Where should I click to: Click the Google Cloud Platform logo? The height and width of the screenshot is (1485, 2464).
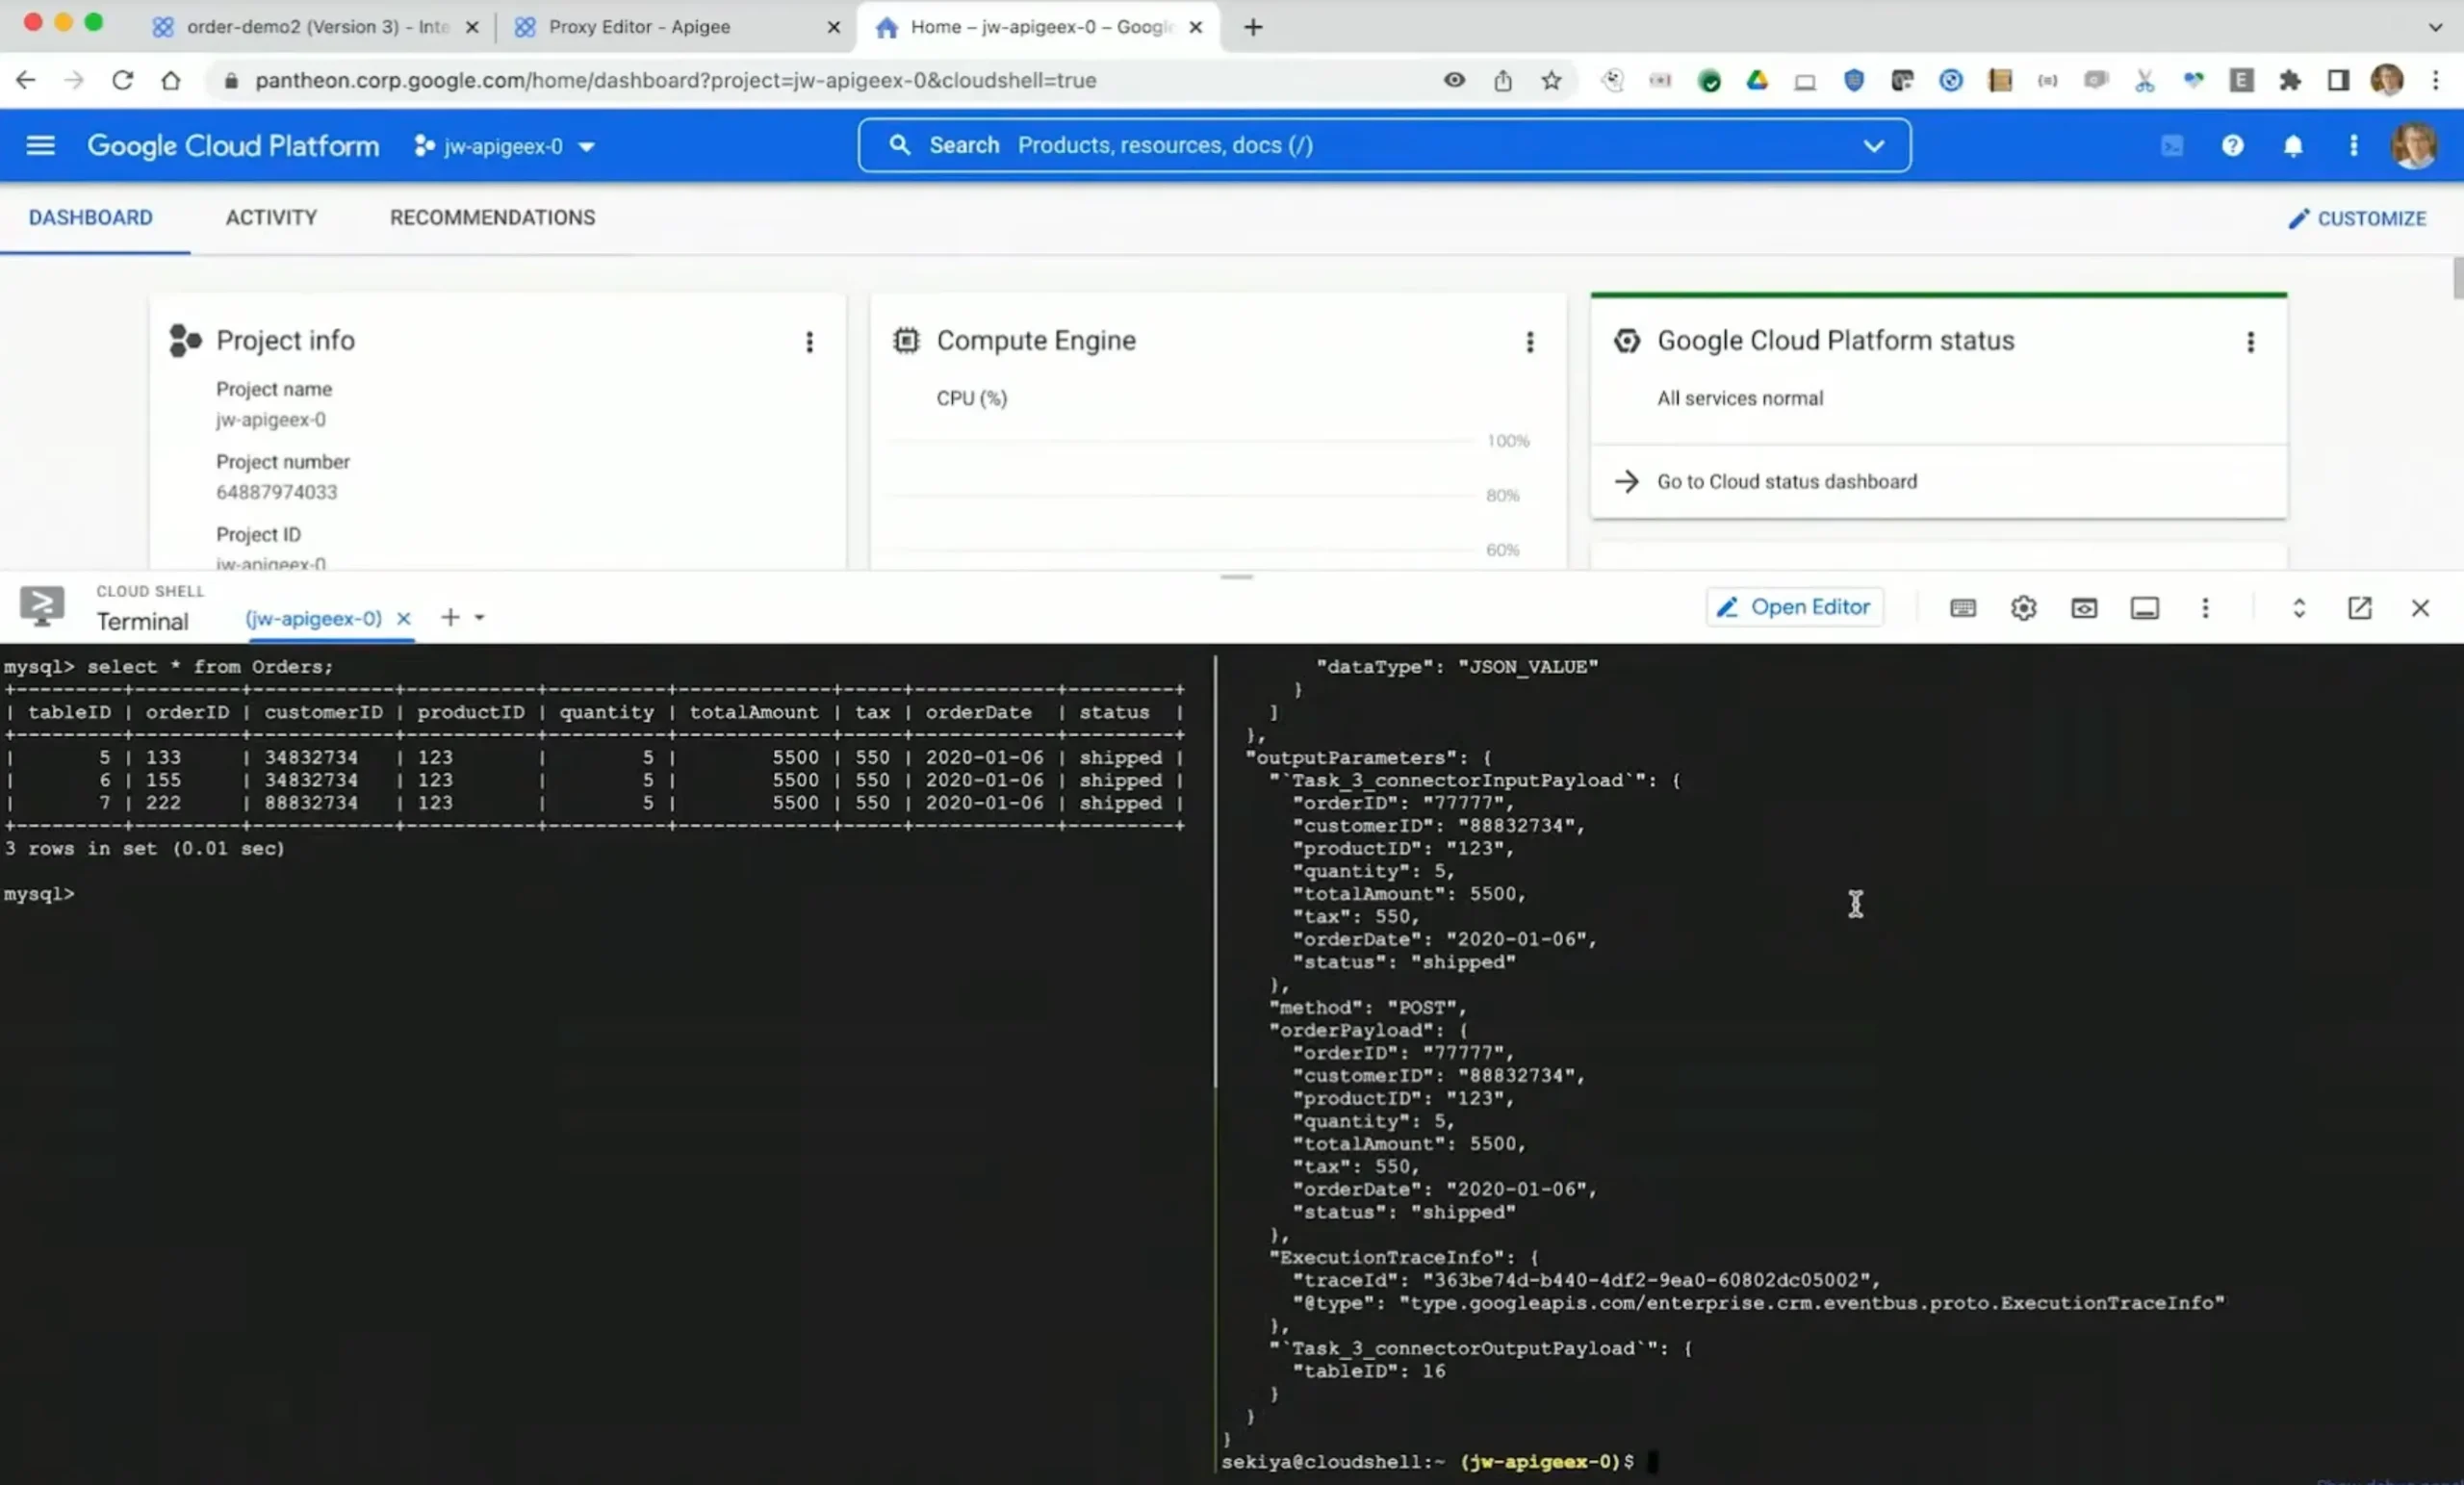point(233,146)
